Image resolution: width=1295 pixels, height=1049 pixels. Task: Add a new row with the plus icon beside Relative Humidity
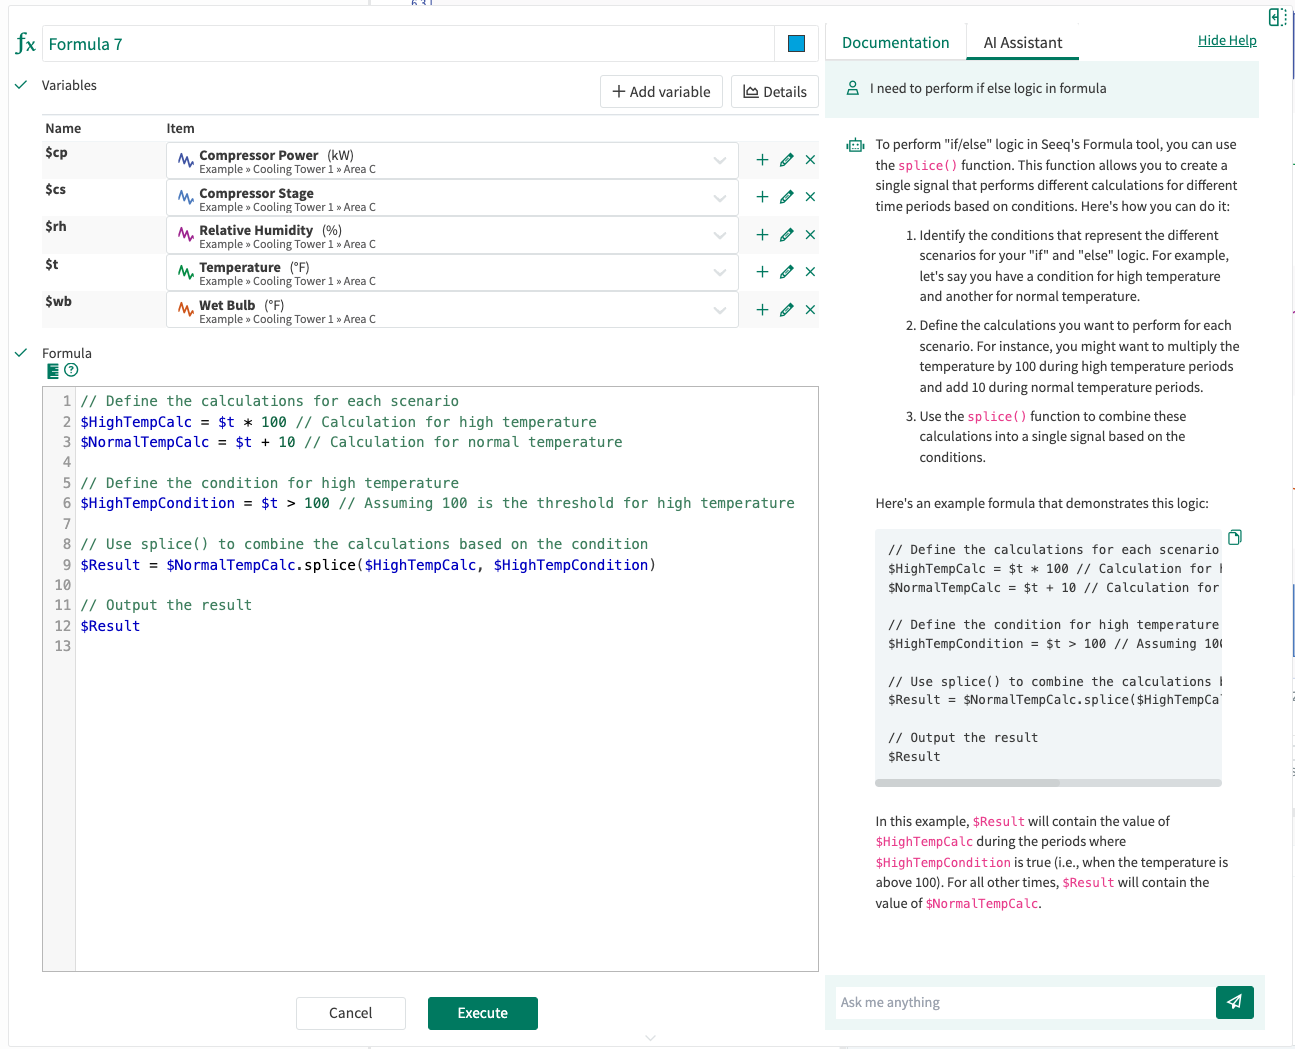pos(760,234)
